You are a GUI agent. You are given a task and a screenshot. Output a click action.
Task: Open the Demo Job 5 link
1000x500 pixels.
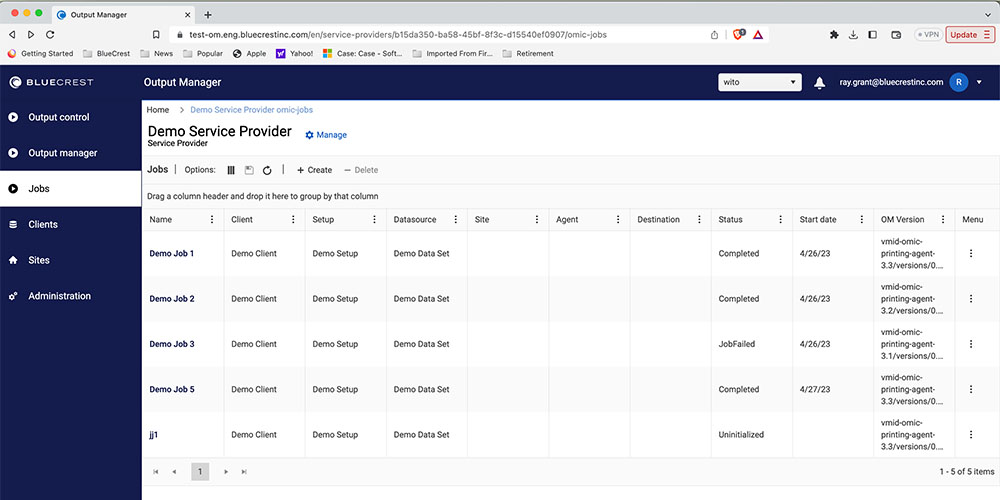point(172,389)
